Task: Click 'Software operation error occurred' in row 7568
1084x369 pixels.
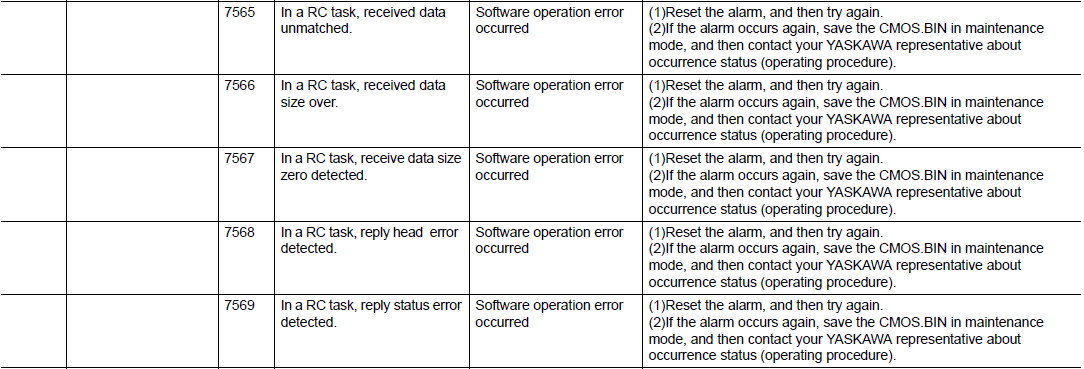Action: coord(550,240)
